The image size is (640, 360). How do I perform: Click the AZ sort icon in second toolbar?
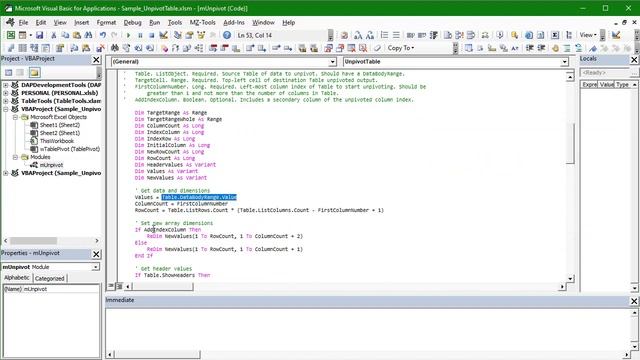pyautogui.click(x=515, y=48)
